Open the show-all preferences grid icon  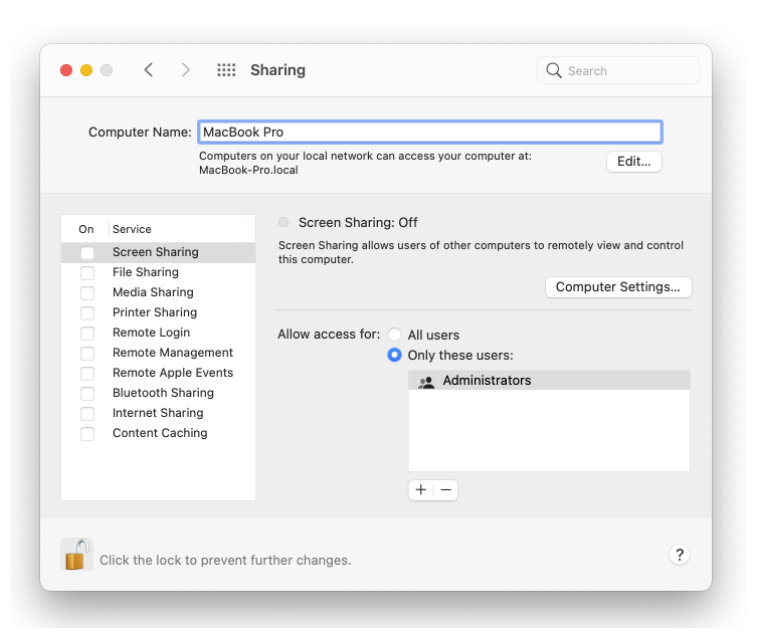pos(226,70)
